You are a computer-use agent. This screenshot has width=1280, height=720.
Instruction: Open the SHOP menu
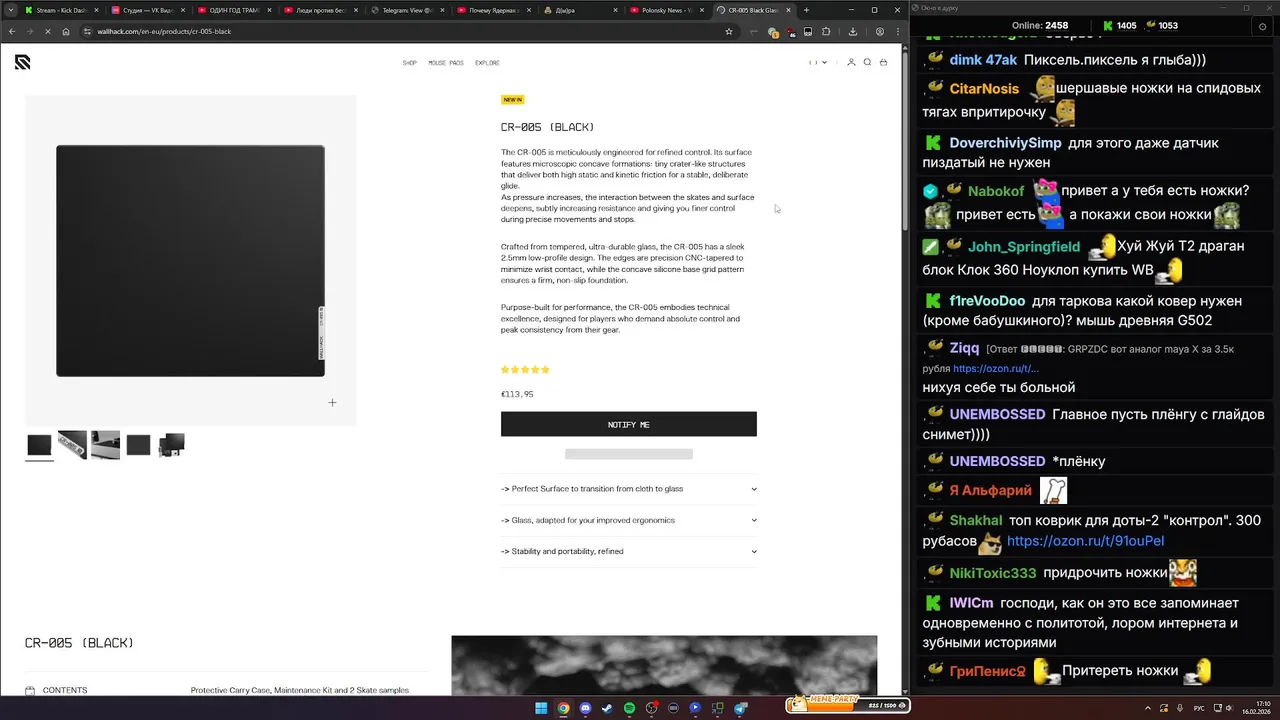tap(410, 62)
